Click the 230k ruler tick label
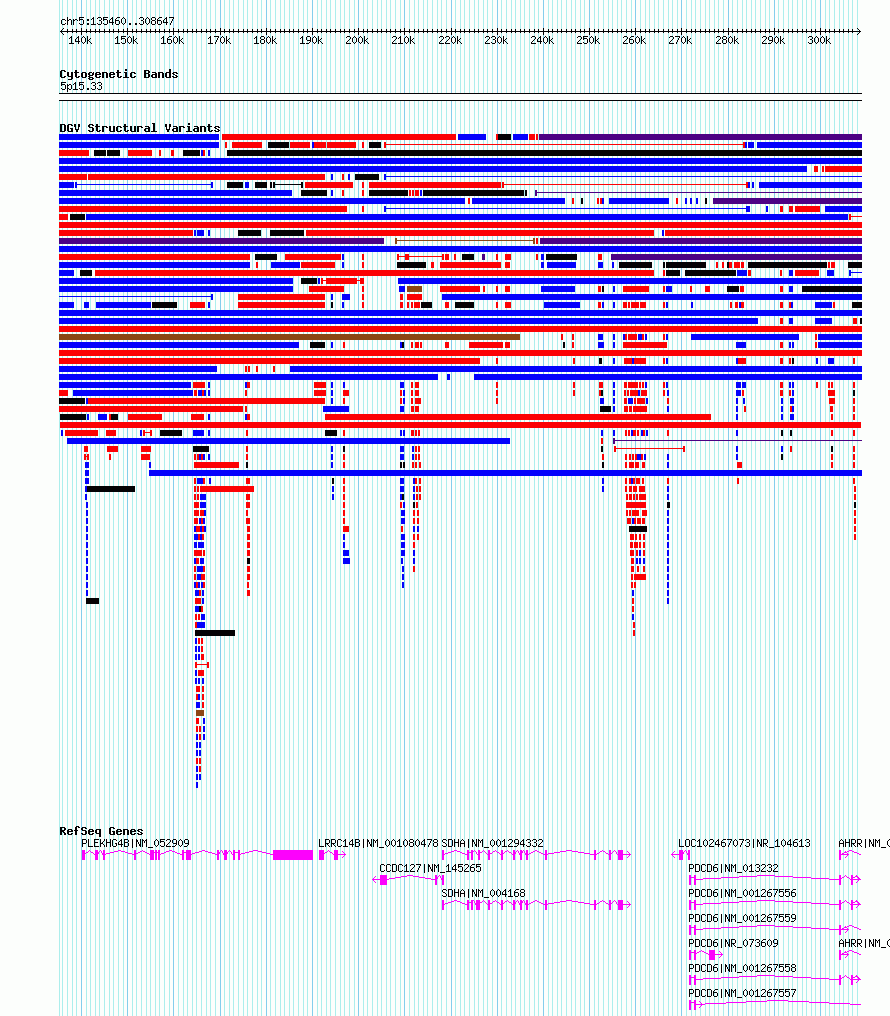This screenshot has height=1016, width=890. click(x=496, y=40)
